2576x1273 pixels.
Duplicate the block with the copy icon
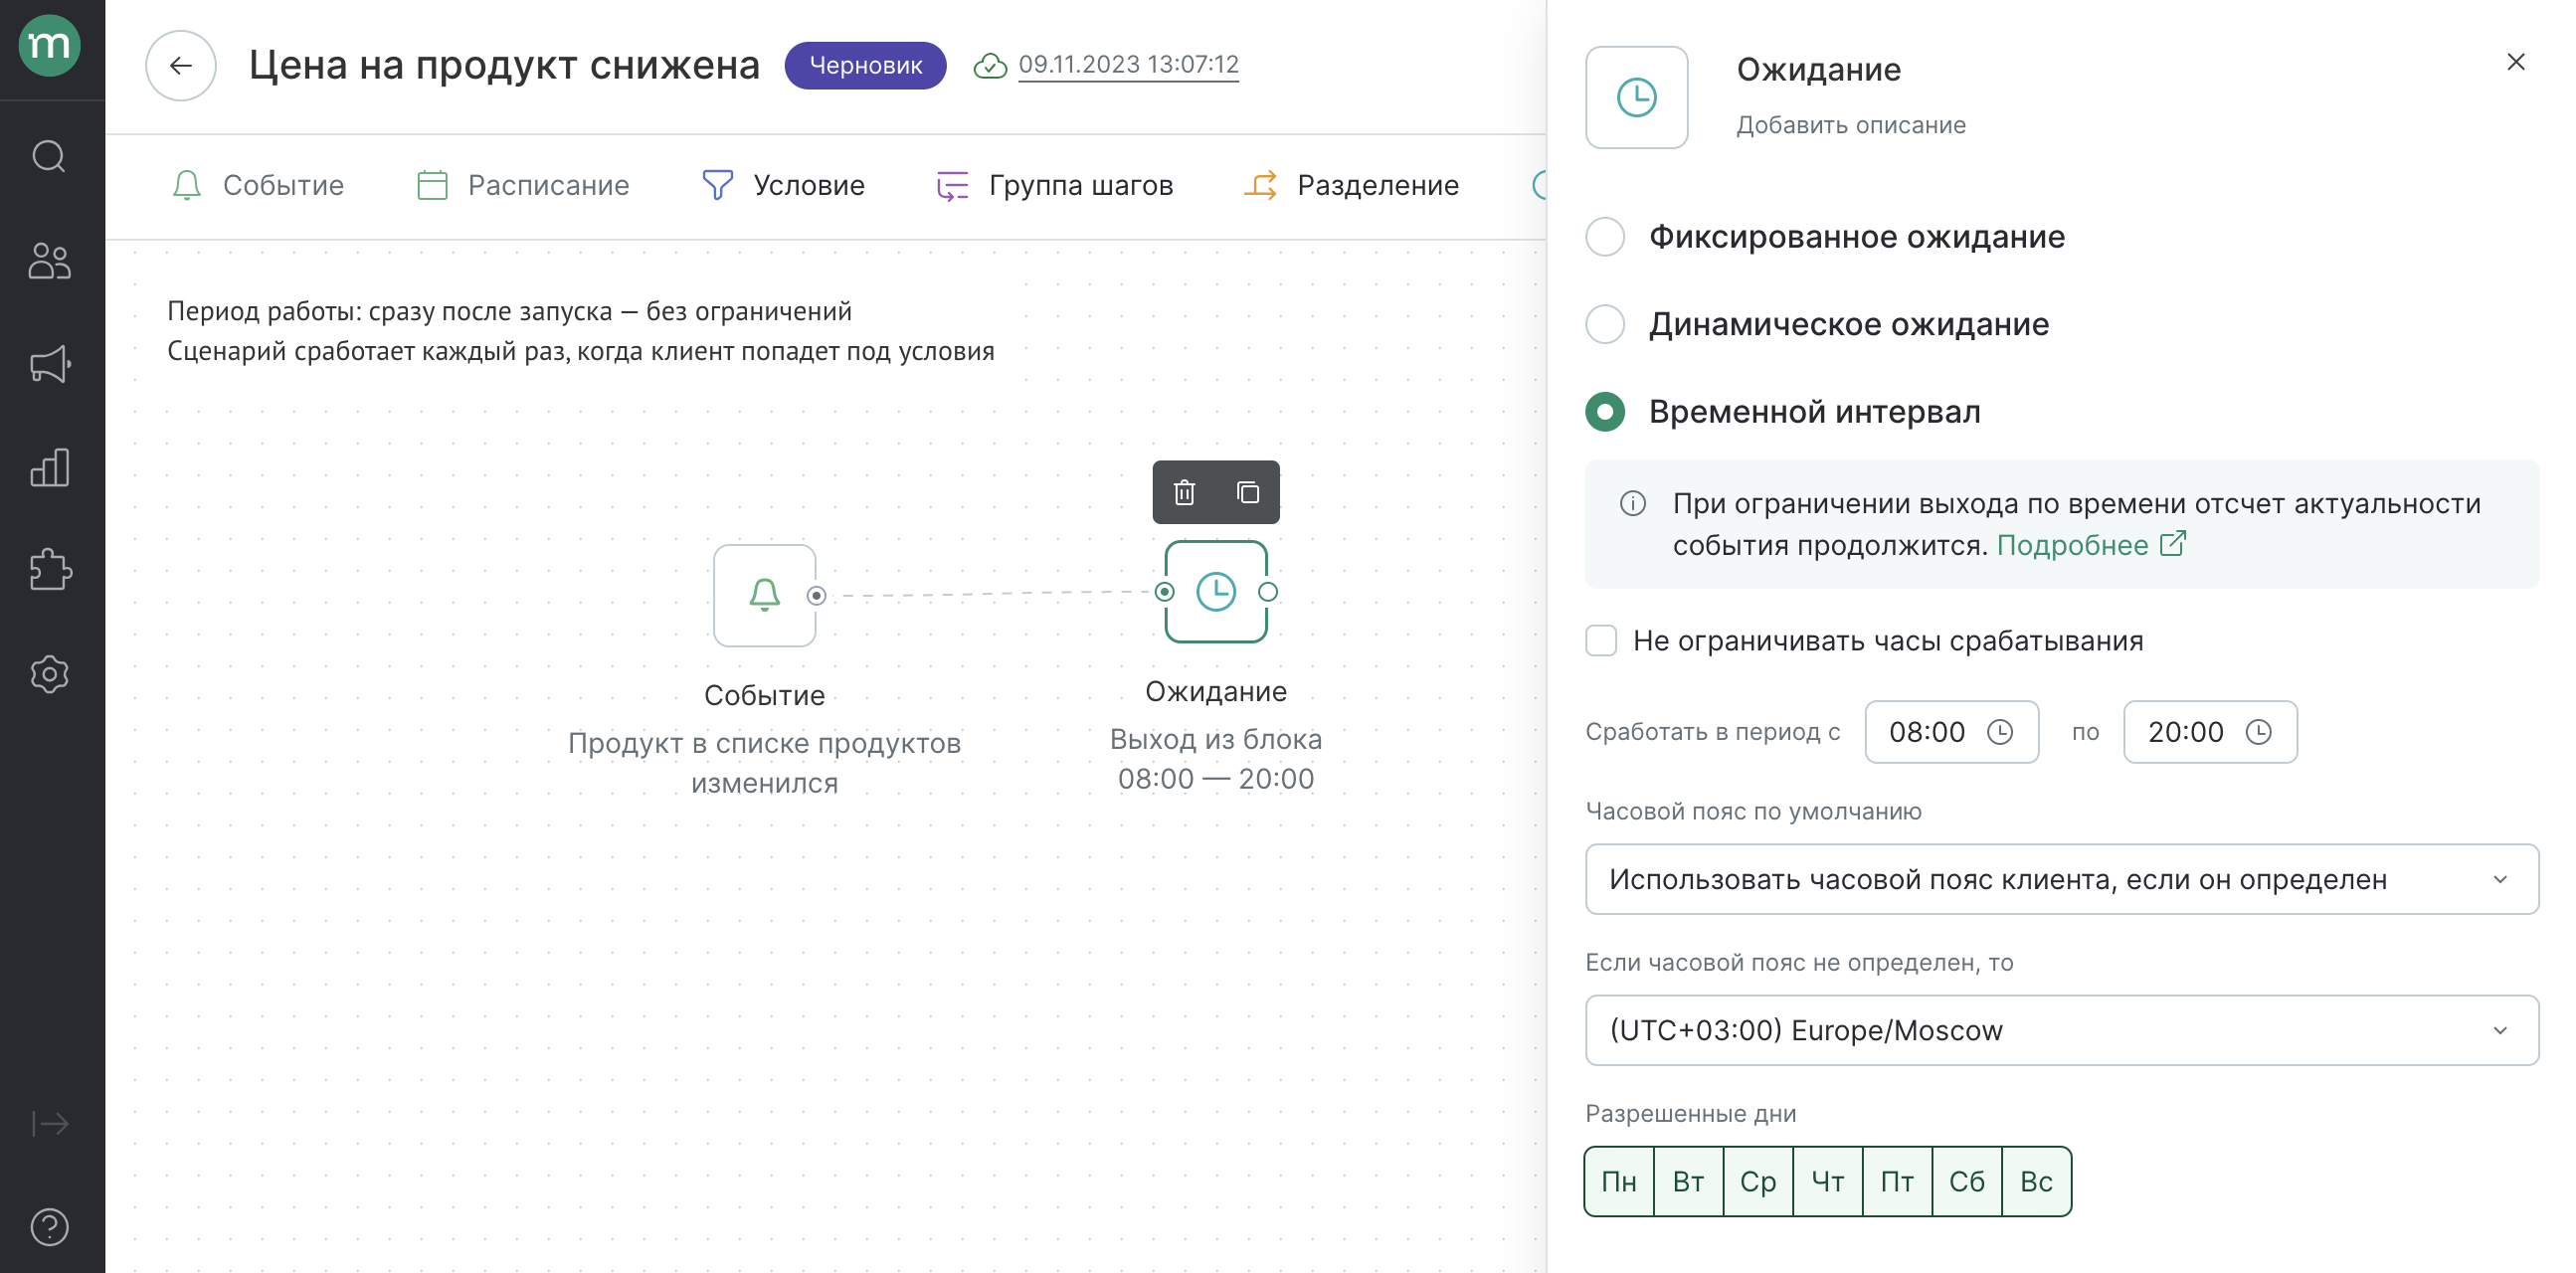coord(1247,492)
